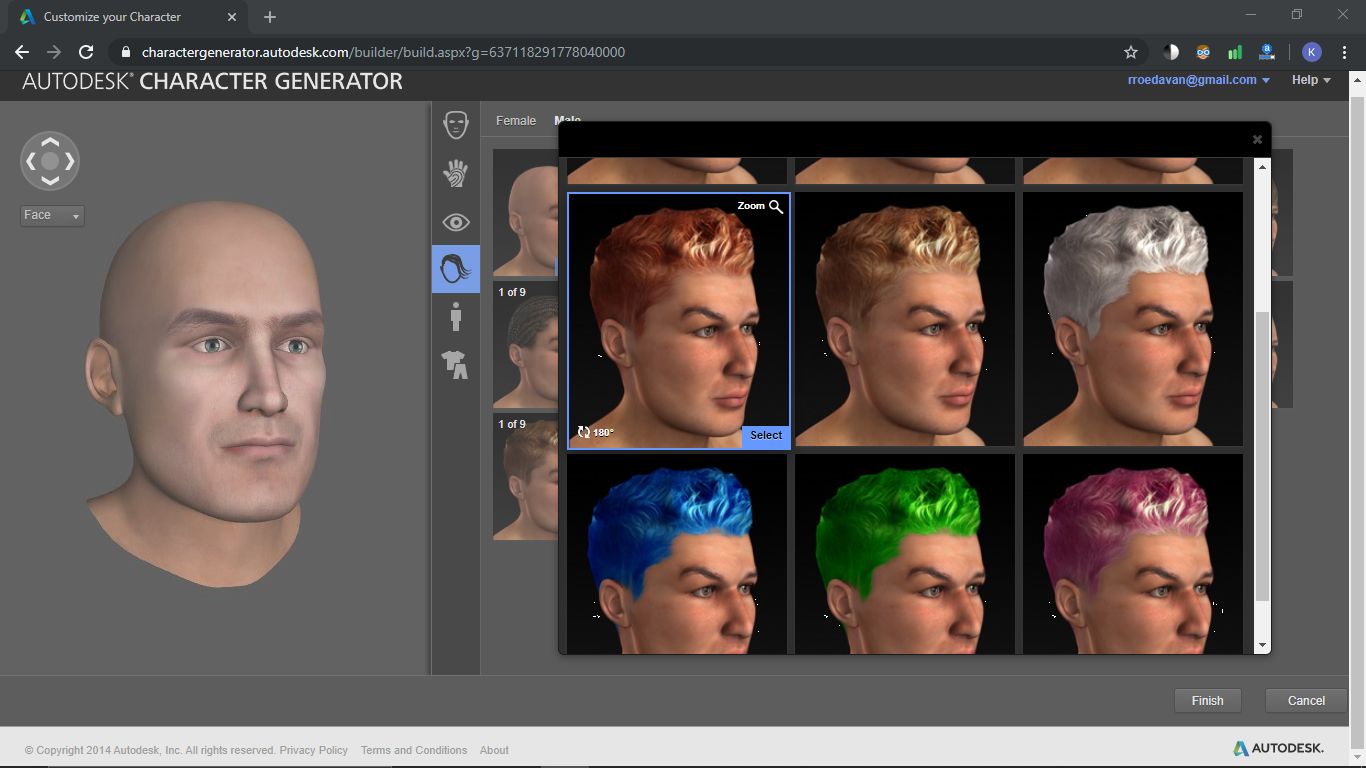The width and height of the screenshot is (1366, 768).
Task: Choose the white hair color thumbnail
Action: pos(1133,319)
